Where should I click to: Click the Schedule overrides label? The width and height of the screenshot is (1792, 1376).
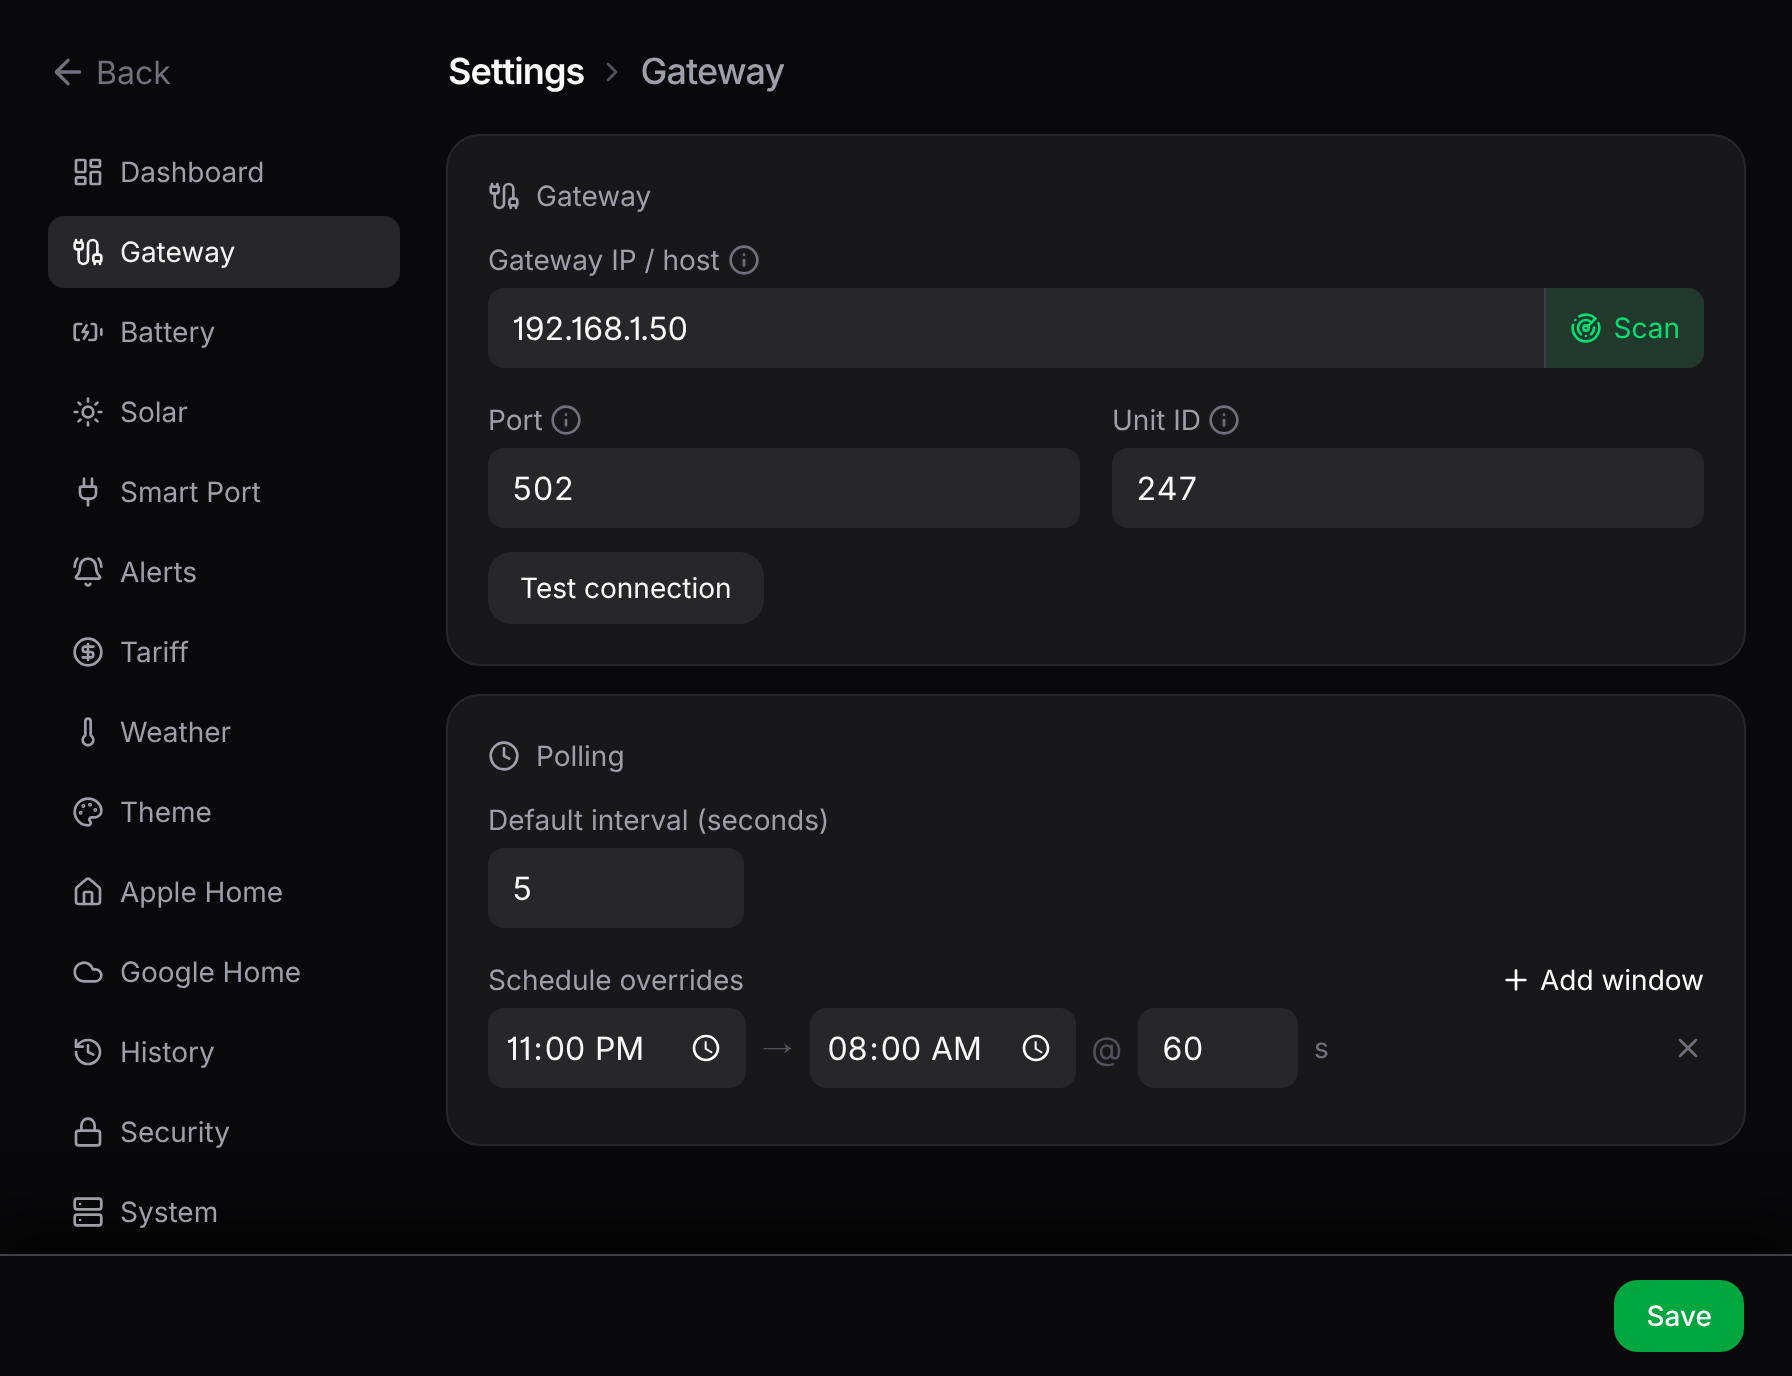coord(616,980)
